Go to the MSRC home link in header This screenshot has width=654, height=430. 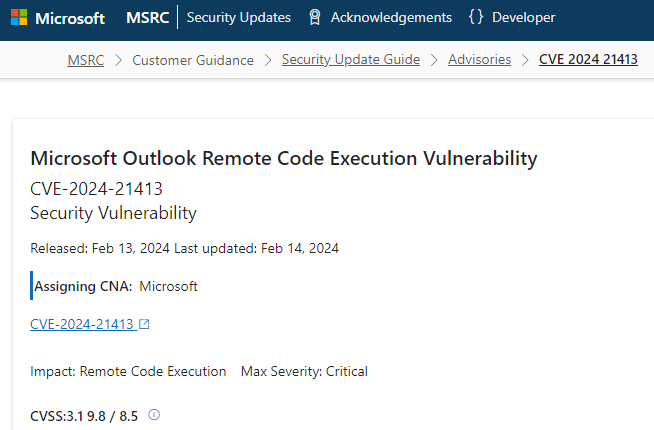click(147, 18)
